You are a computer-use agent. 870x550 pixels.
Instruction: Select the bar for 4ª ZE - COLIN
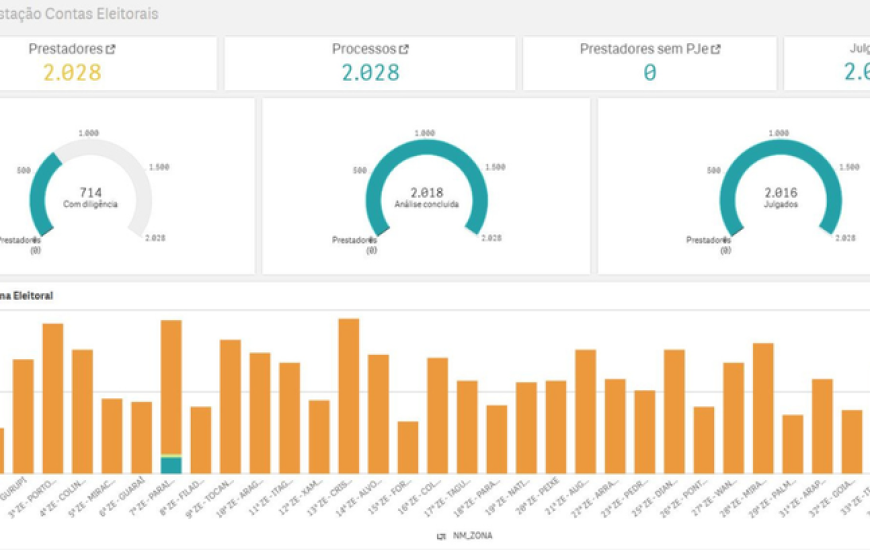(x=82, y=410)
